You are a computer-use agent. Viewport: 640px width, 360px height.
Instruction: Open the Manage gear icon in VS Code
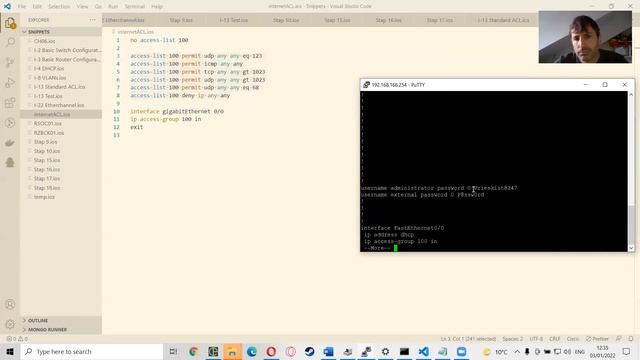[x=10, y=324]
